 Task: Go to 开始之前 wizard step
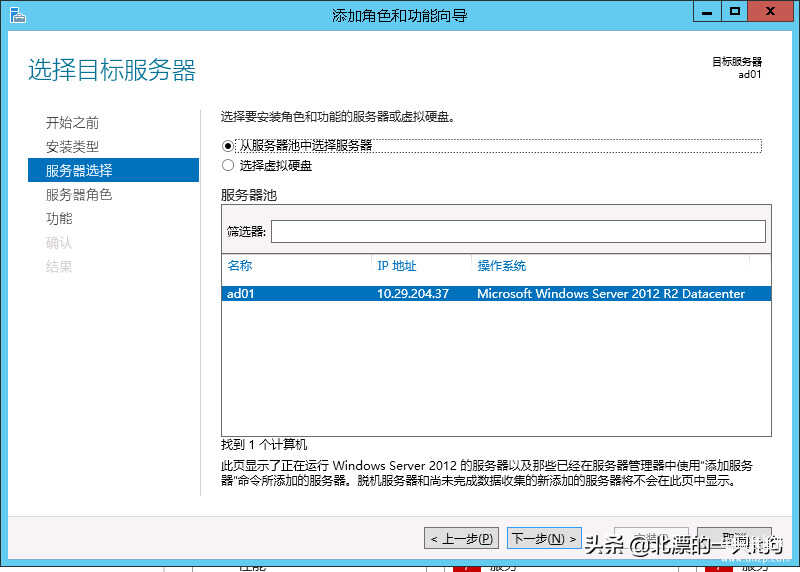(72, 122)
